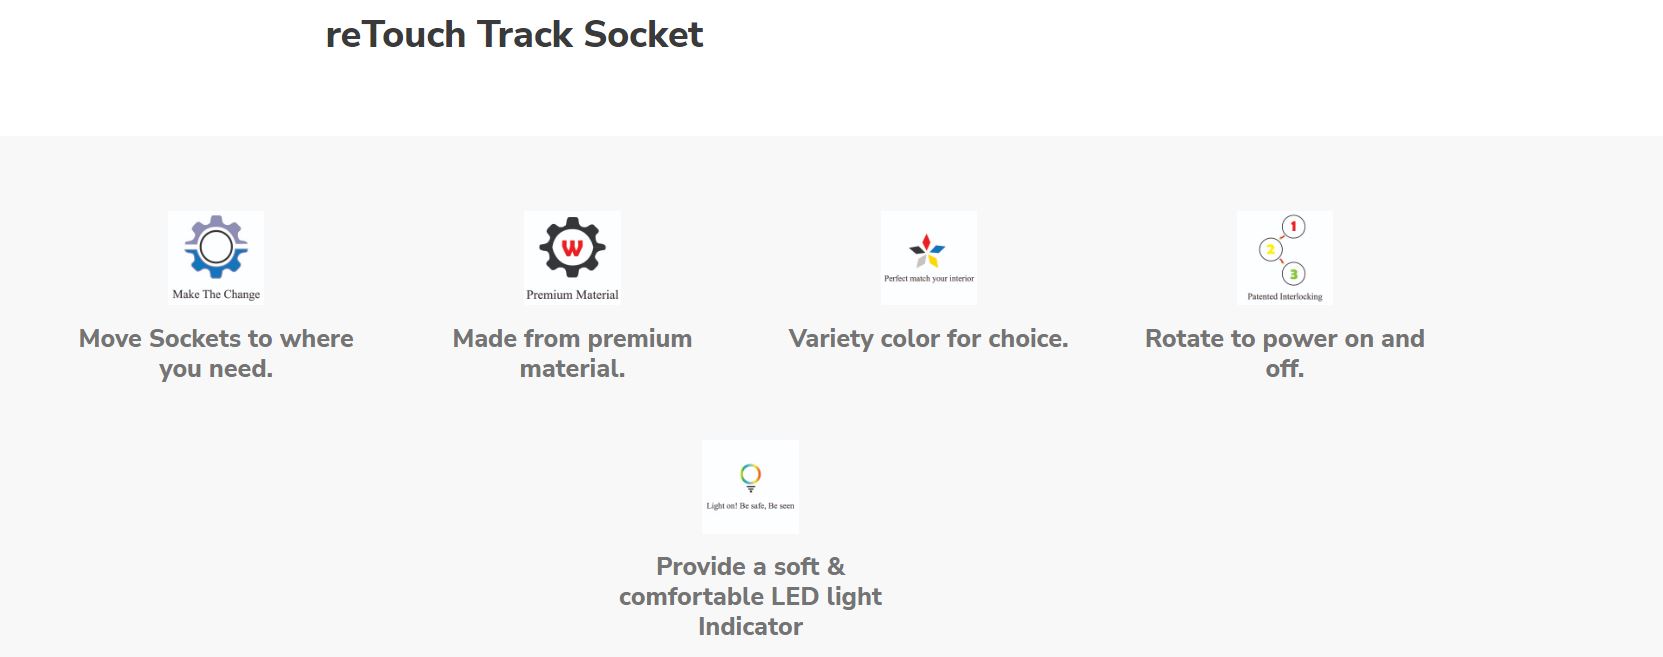Click 'Light on! Be safe, Be seen' label
The image size is (1663, 657).
click(x=750, y=506)
